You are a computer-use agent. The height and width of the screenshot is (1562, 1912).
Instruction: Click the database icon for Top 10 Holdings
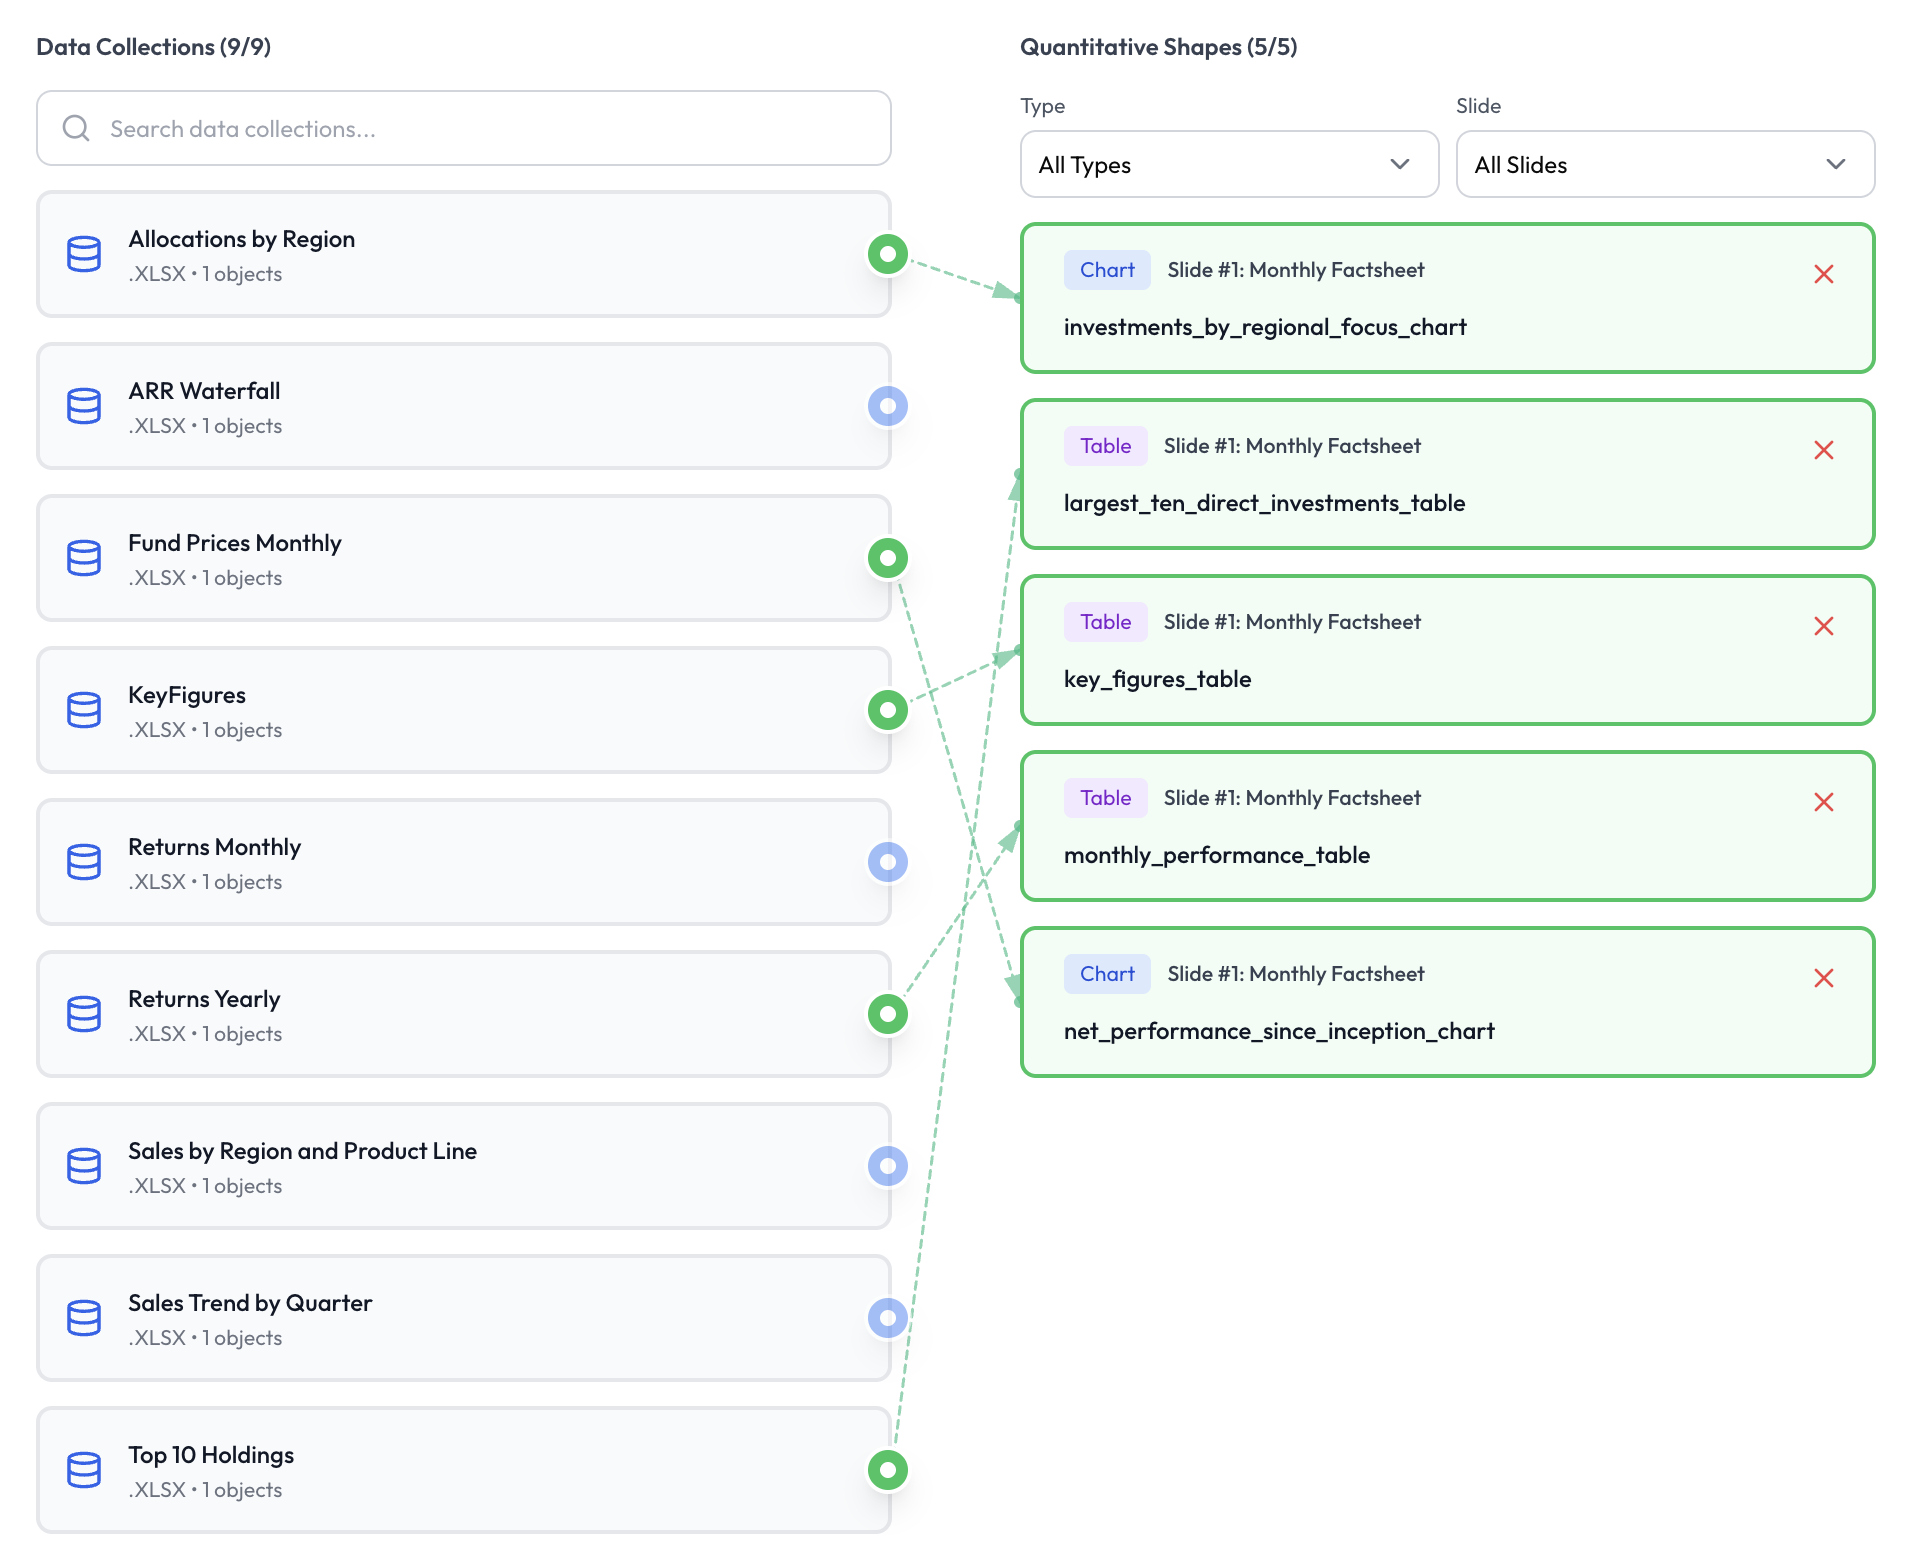click(x=84, y=1470)
